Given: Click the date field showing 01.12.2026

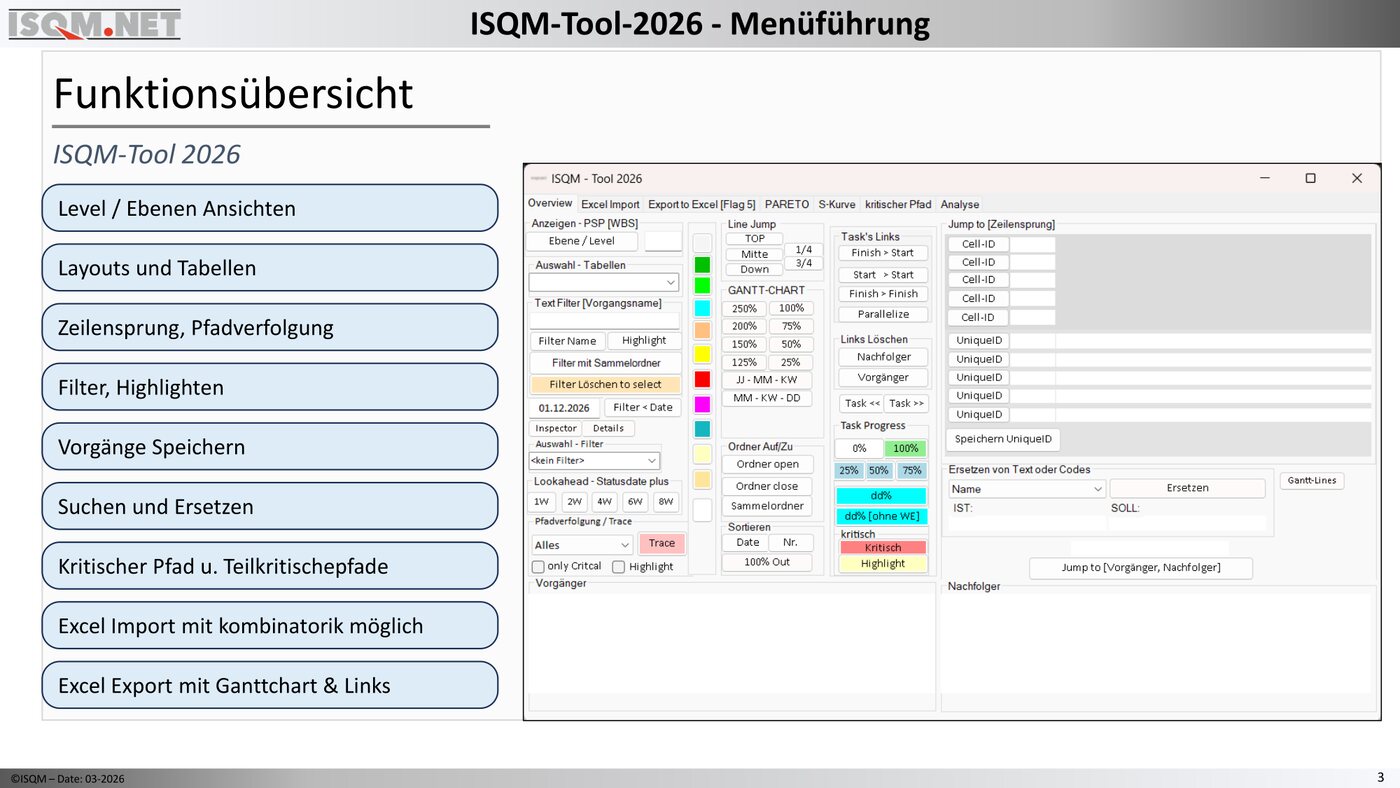Looking at the screenshot, I should pyautogui.click(x=563, y=407).
